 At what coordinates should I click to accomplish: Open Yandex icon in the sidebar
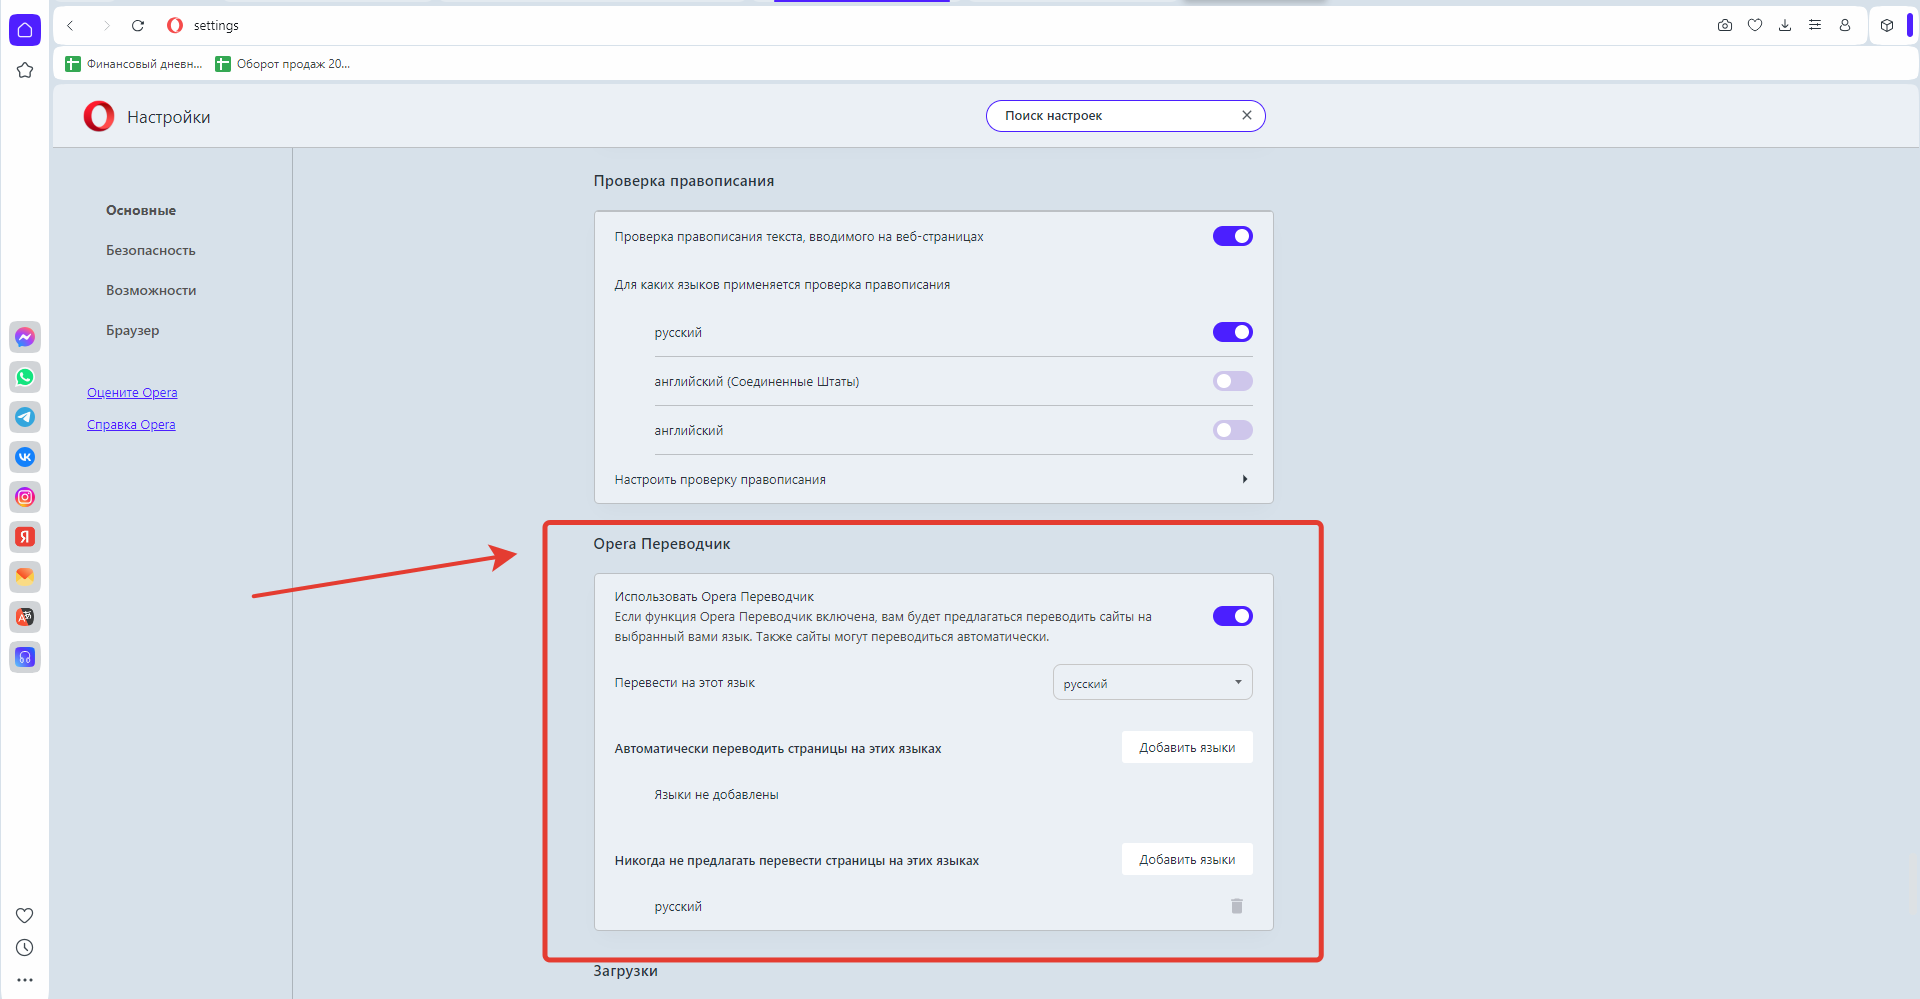(25, 537)
